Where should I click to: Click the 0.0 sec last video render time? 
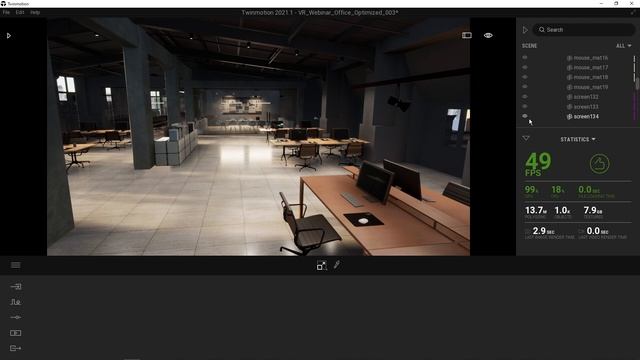coord(597,231)
